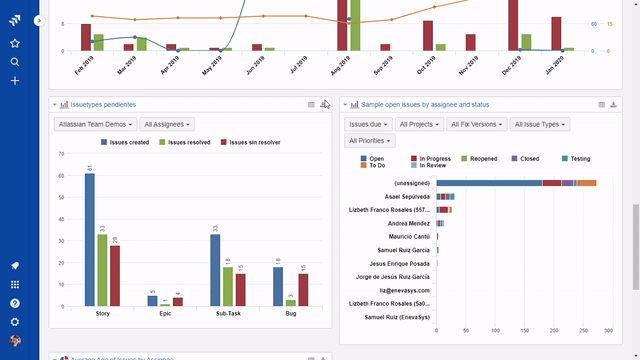Open the Settings gear icon
Screen dimensions: 640x360
pyautogui.click(x=15, y=322)
